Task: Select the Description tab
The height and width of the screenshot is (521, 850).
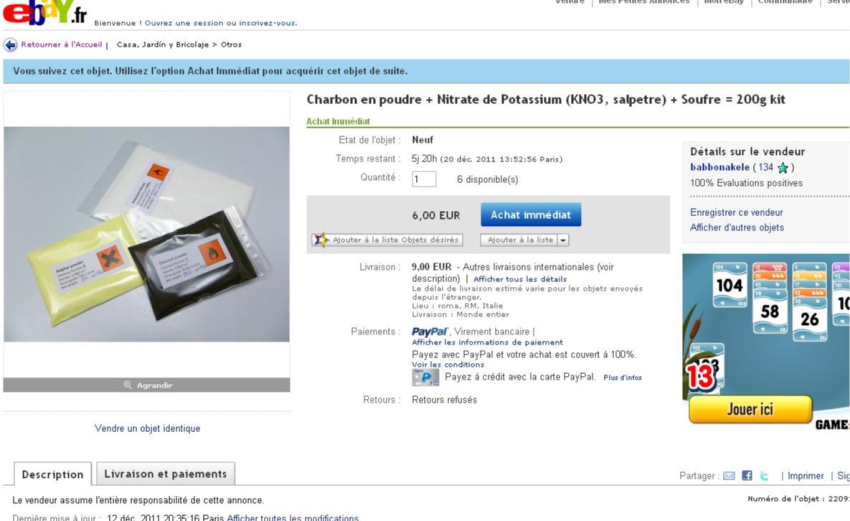Action: click(x=53, y=474)
